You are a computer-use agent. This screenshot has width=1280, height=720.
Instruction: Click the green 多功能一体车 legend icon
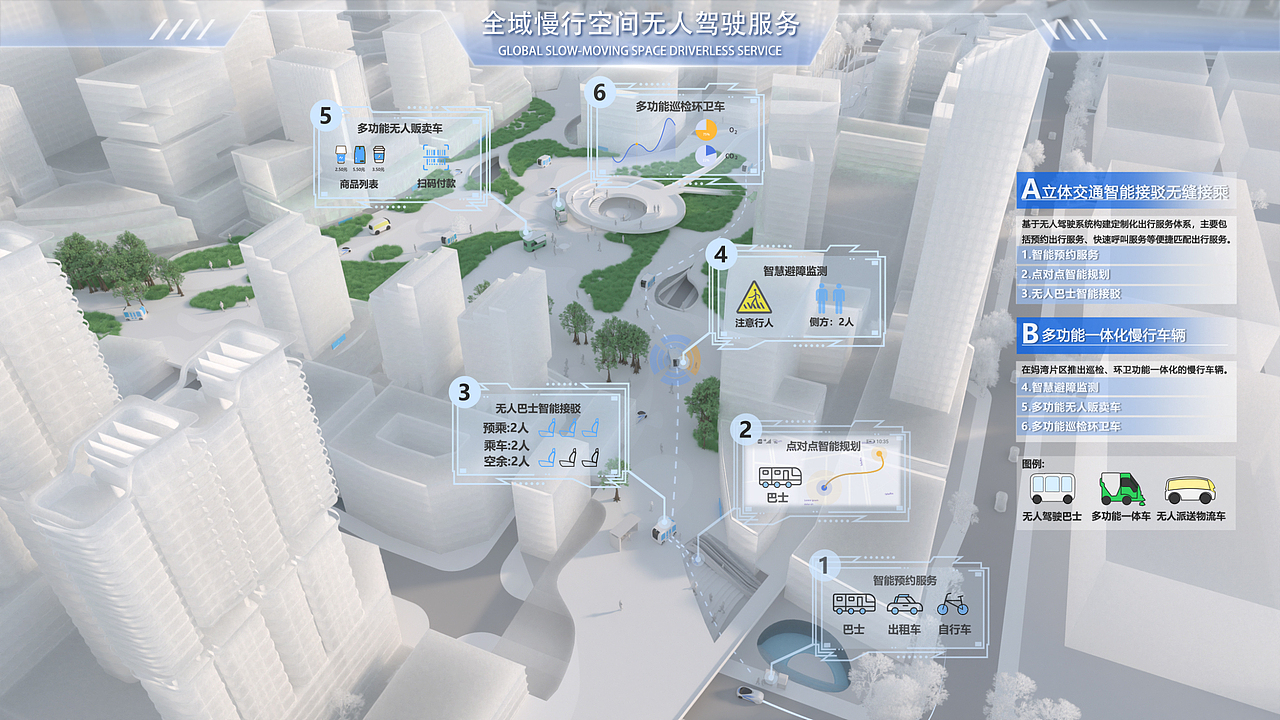click(x=1120, y=488)
